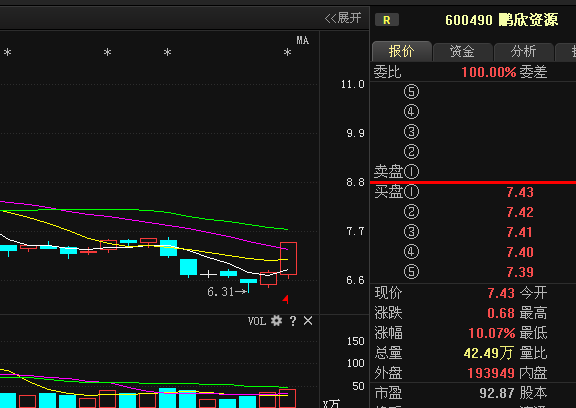Click the third asterisk marker from the left

coord(168,53)
